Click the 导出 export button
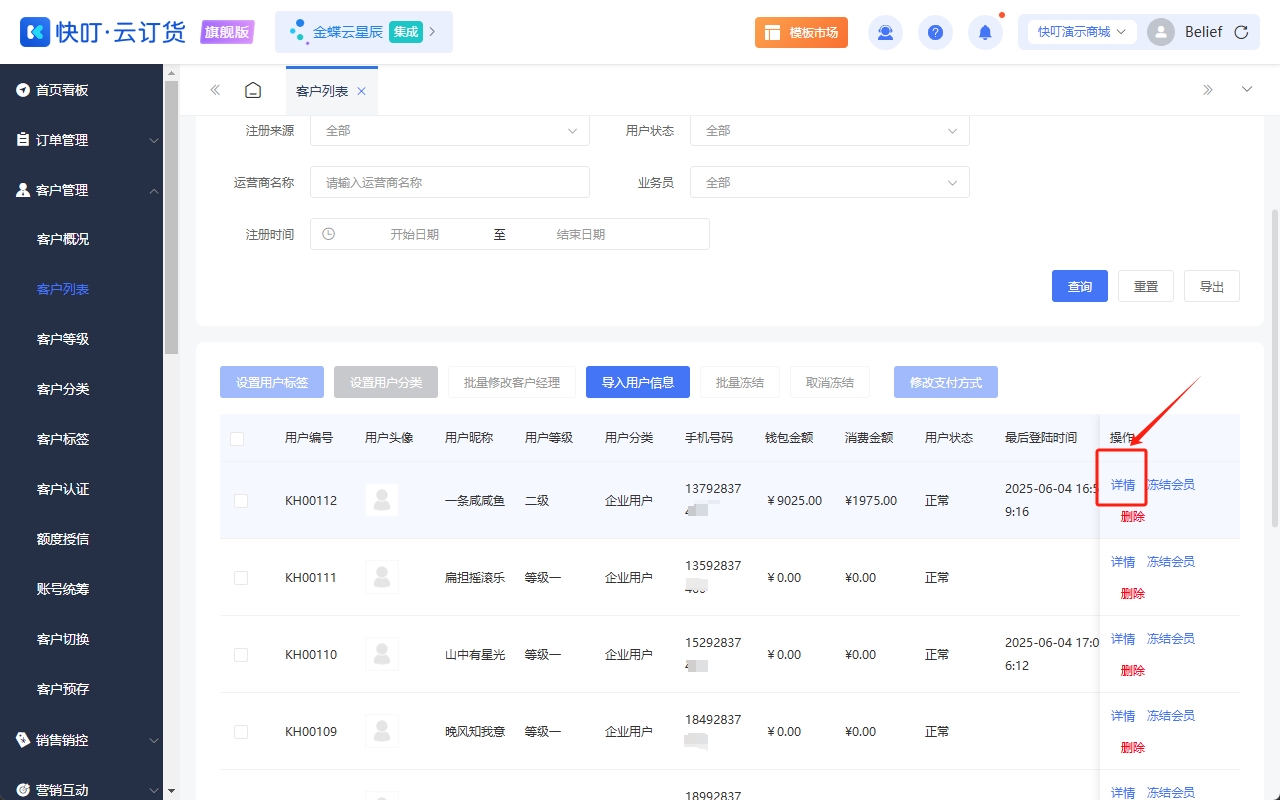The width and height of the screenshot is (1280, 800). click(1212, 286)
